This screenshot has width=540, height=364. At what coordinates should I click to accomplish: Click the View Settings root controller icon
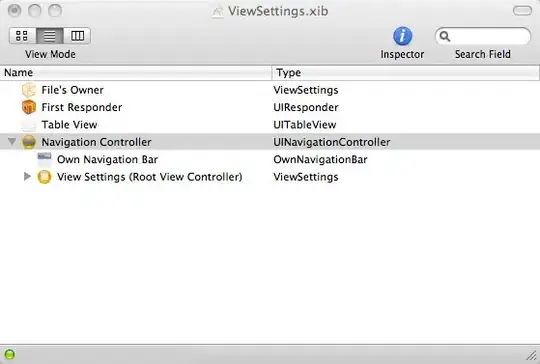coord(44,177)
